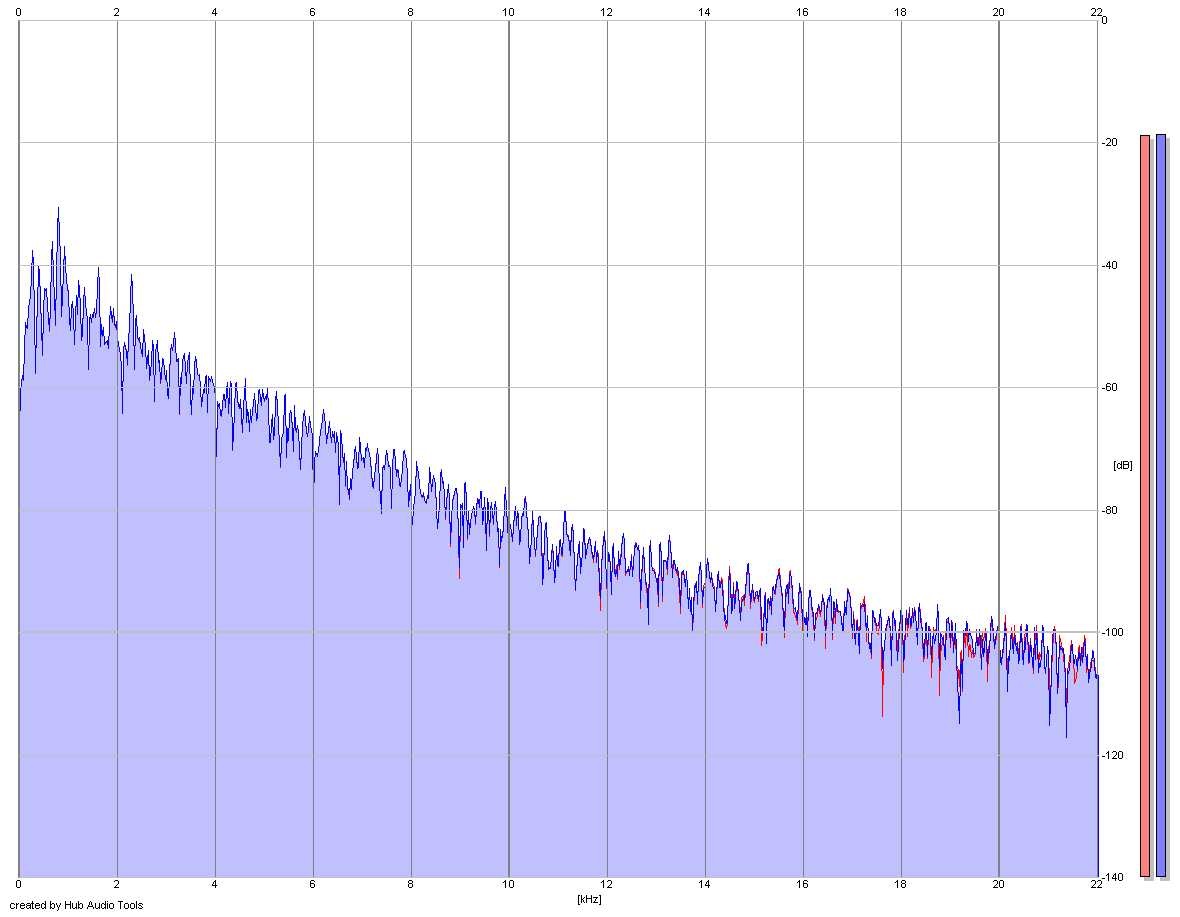Click the bottom axis 6 kHz label

tap(312, 885)
